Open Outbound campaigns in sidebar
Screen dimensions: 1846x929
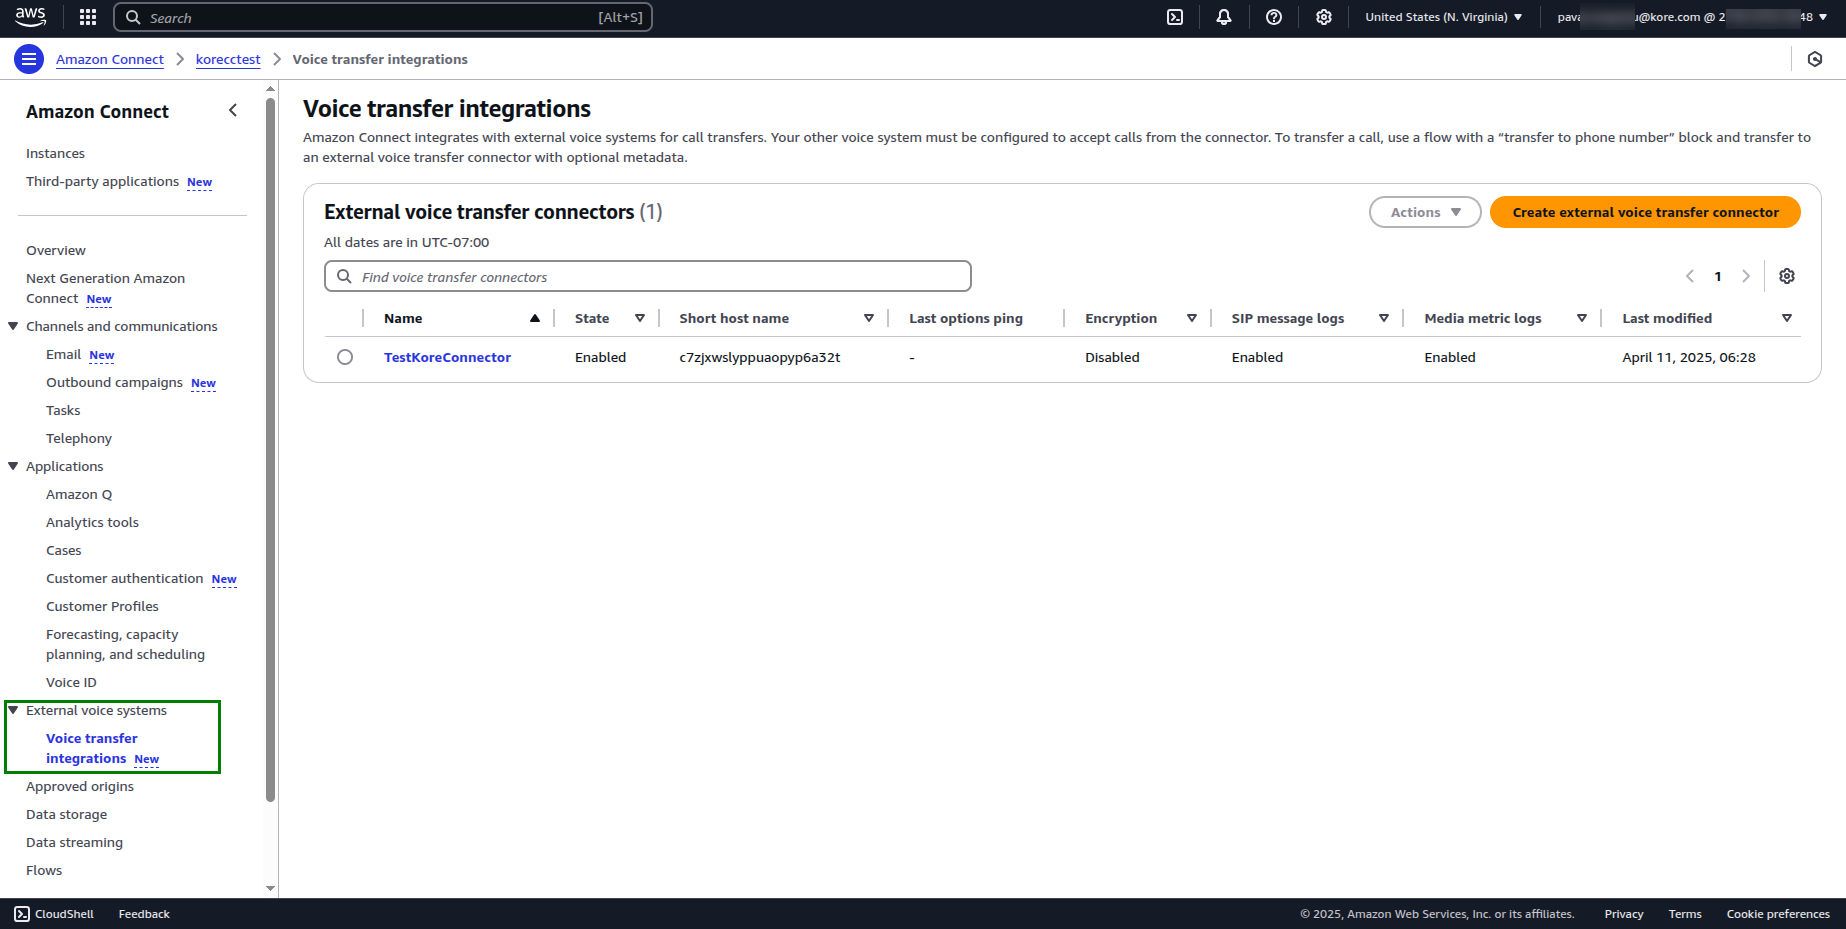coord(114,382)
